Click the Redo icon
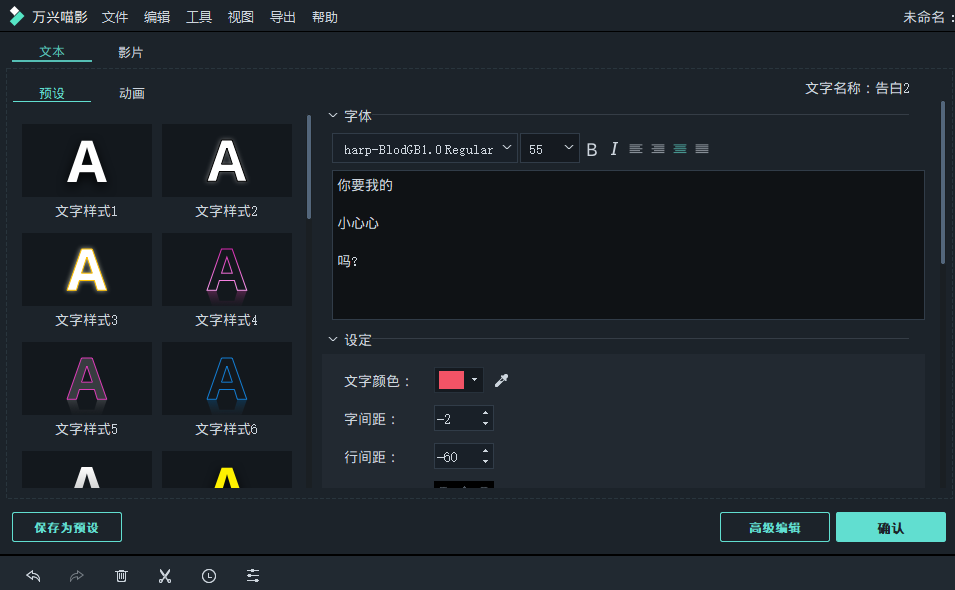Image resolution: width=955 pixels, height=590 pixels. (77, 575)
